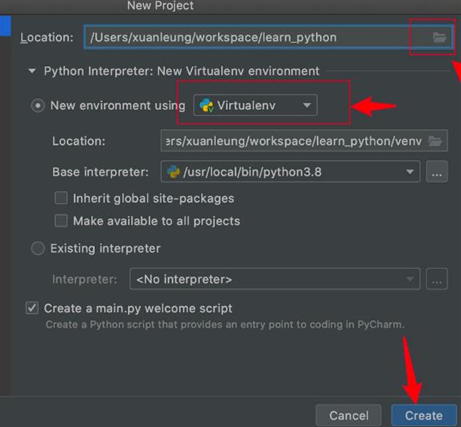Click the Cancel button
461x427 pixels.
[x=349, y=416]
